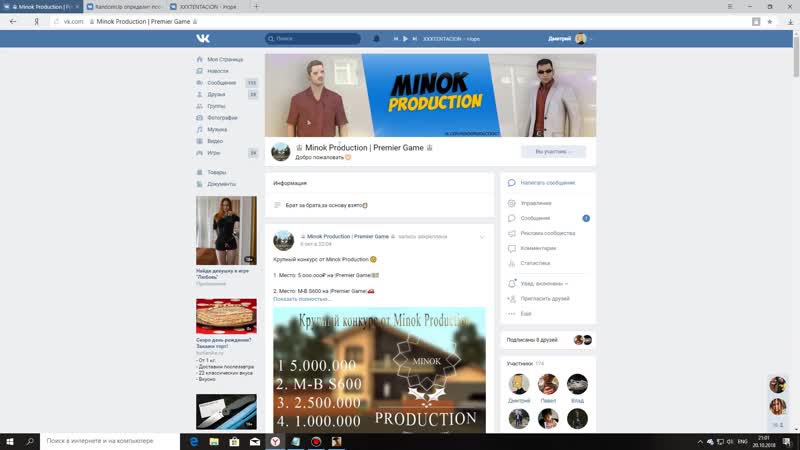
Task: Switch to the RandomUp browser tab
Action: (125, 7)
